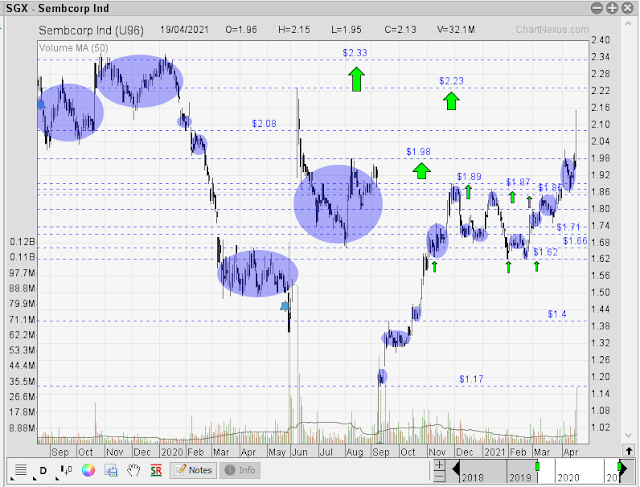This screenshot has width=640, height=487.
Task: Click the '8.88M' volume axis label
Action: [x=22, y=428]
